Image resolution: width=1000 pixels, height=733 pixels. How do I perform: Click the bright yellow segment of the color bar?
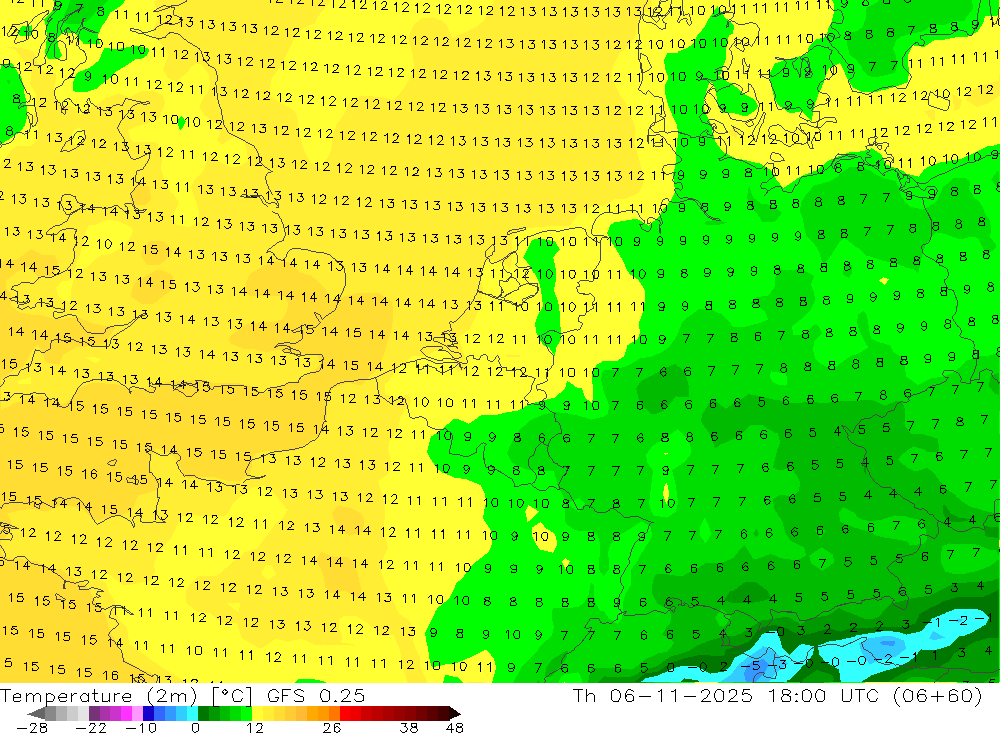pos(257,713)
